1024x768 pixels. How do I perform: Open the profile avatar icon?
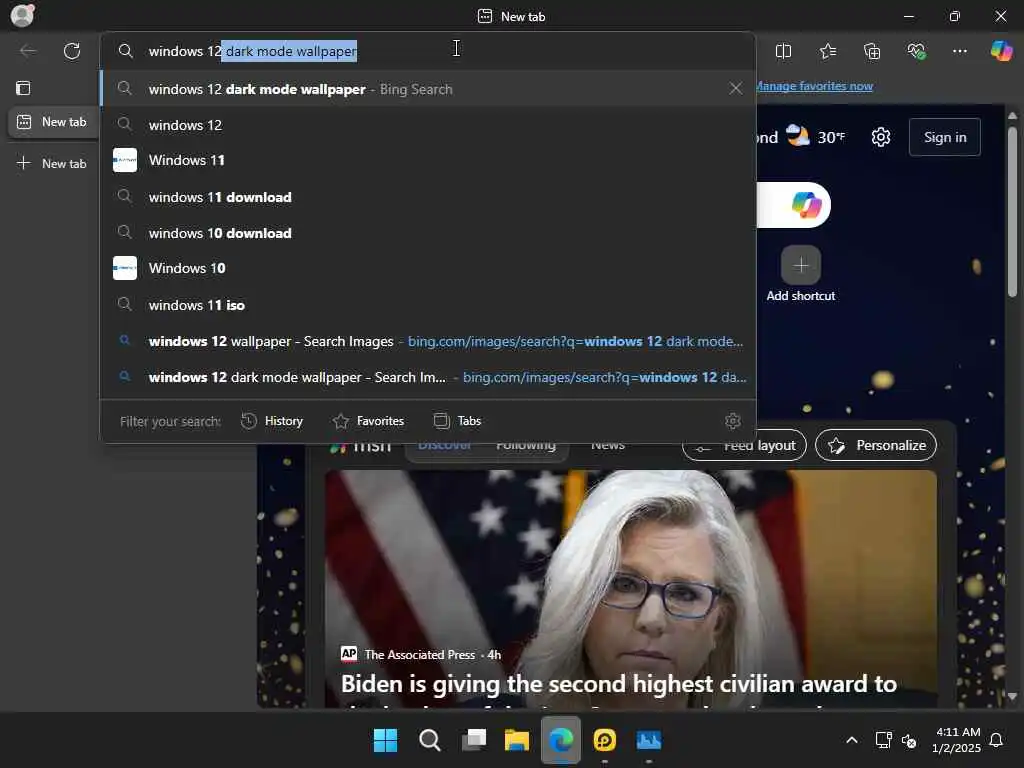point(22,15)
